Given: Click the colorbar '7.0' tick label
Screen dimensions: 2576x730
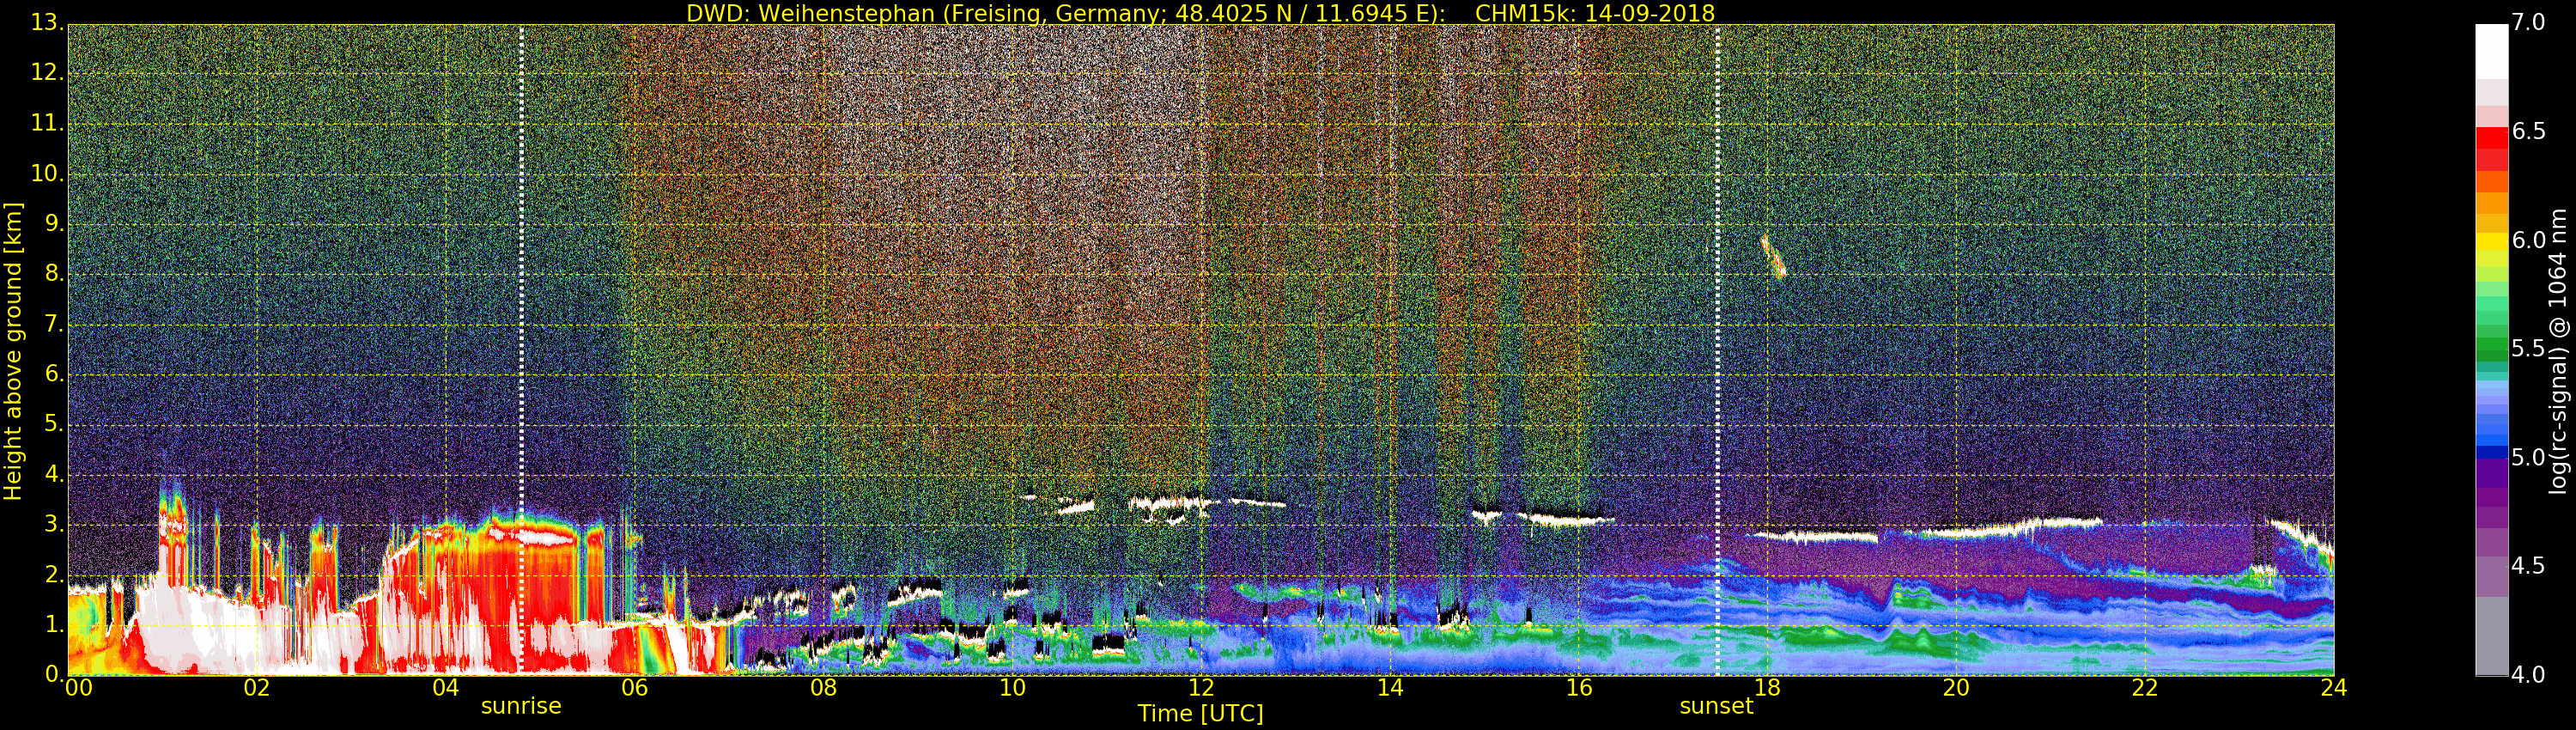Looking at the screenshot, I should click(2528, 23).
